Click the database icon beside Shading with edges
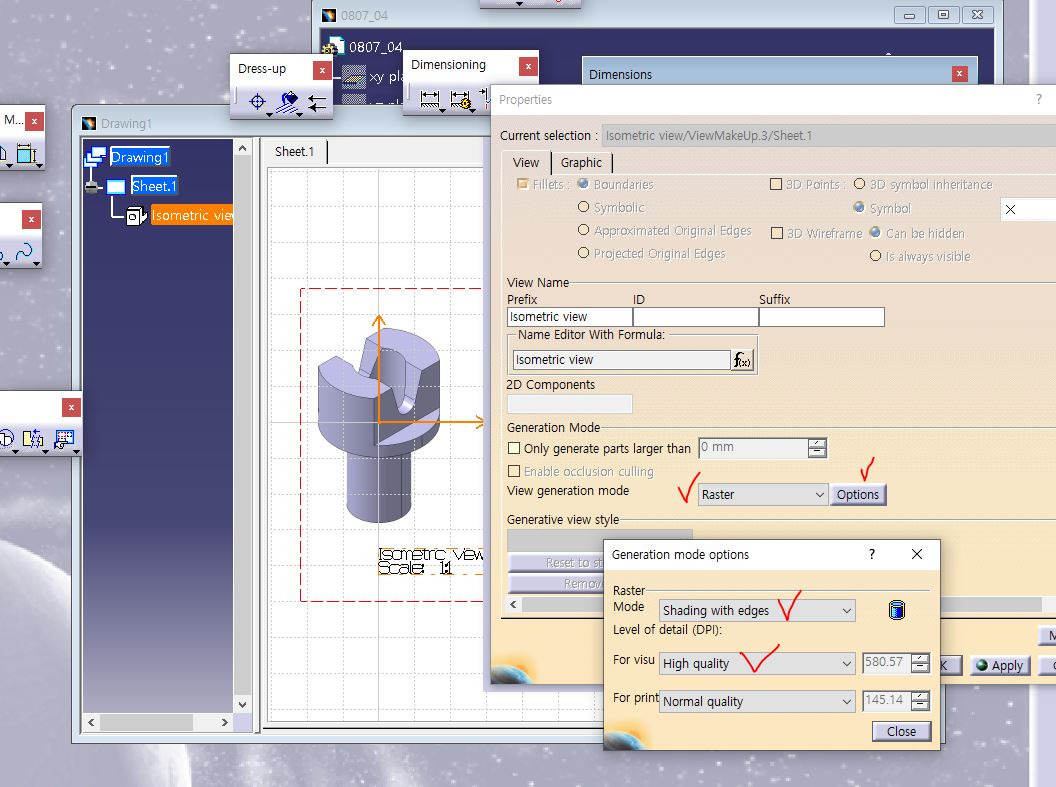This screenshot has width=1056, height=787. point(896,610)
